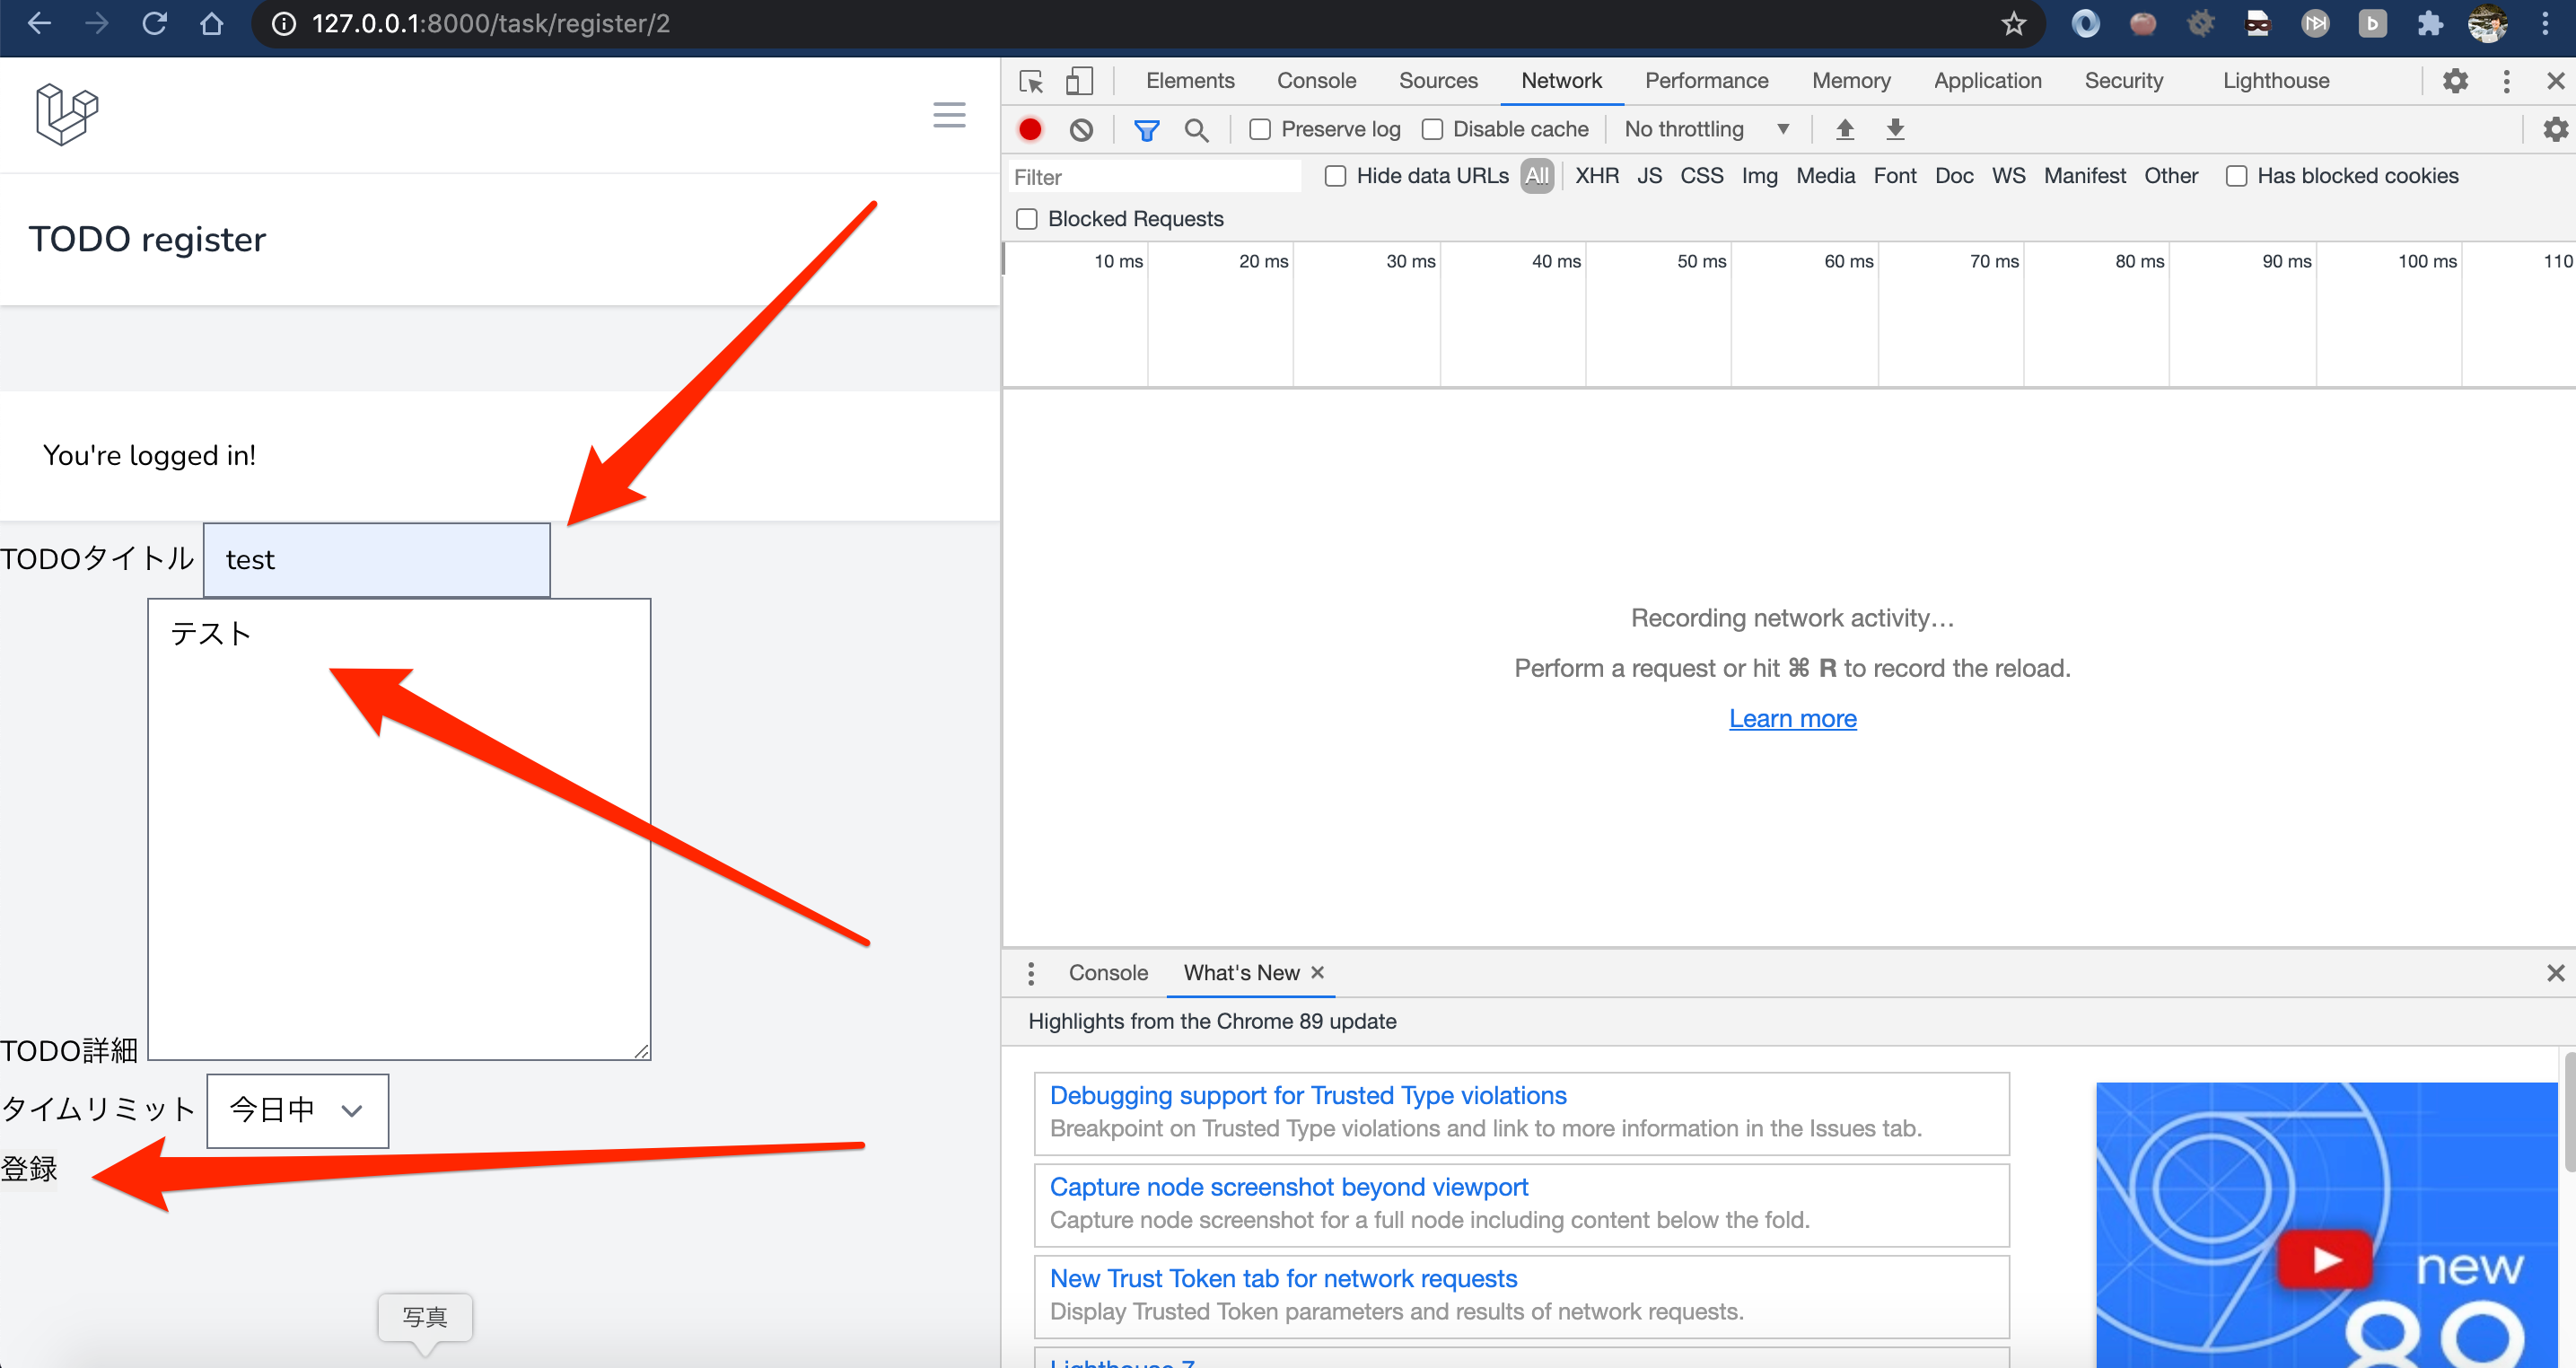Screen dimensions: 2576x1368
Task: Check Has blocked cookies filter
Action: 2236,176
